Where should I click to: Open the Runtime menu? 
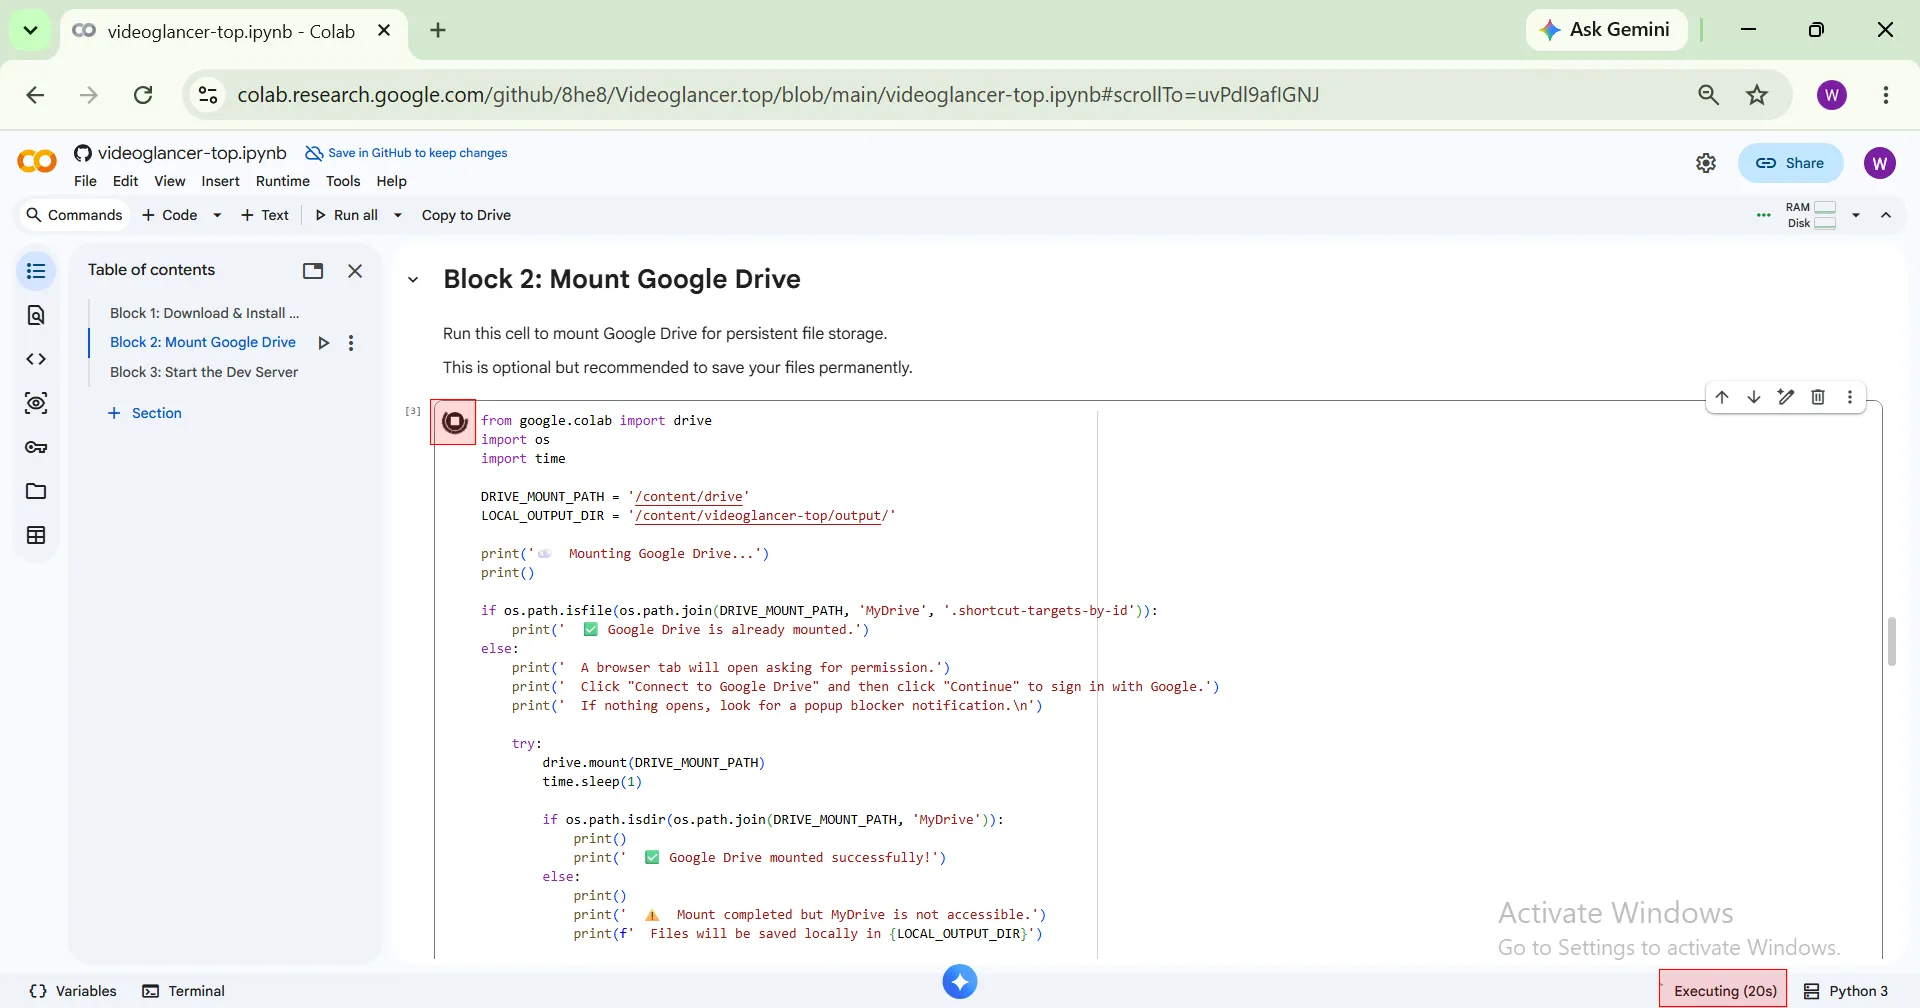pyautogui.click(x=283, y=181)
